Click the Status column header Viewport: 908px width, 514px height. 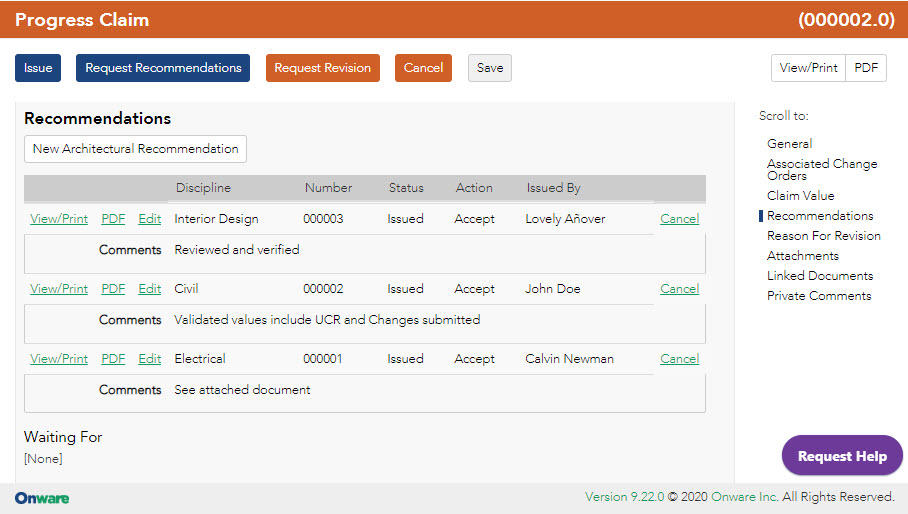point(406,188)
